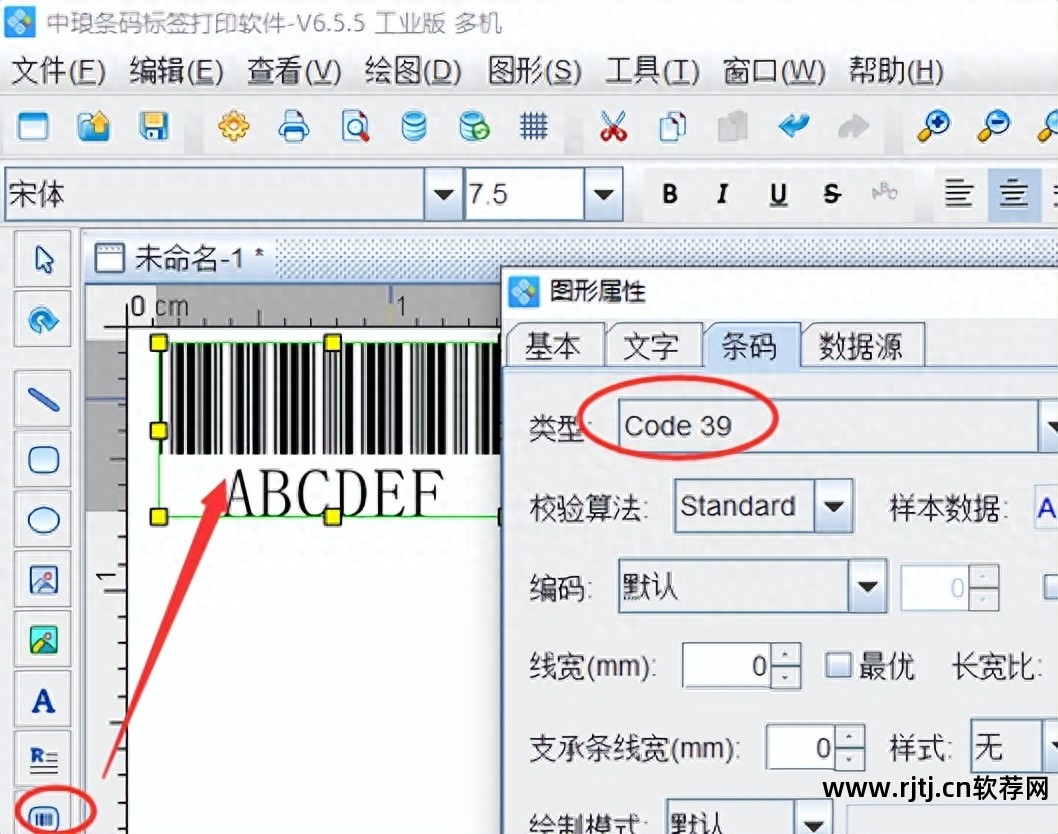
Task: Click the undo arrow icon
Action: click(x=795, y=127)
